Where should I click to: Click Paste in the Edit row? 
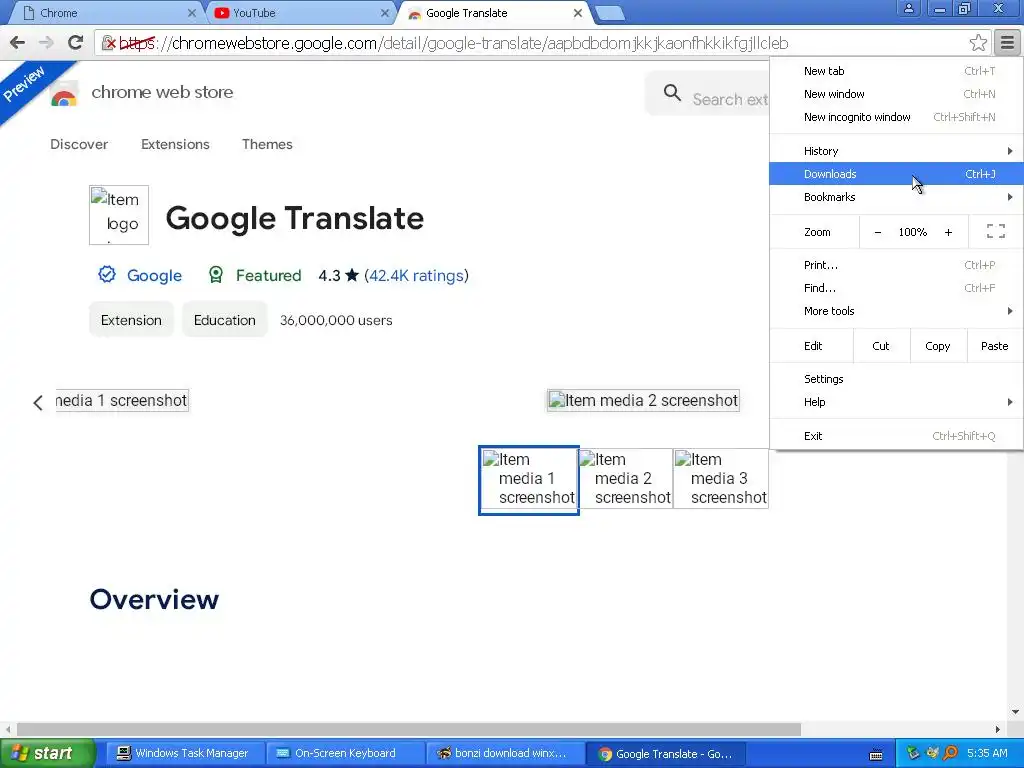tap(995, 346)
